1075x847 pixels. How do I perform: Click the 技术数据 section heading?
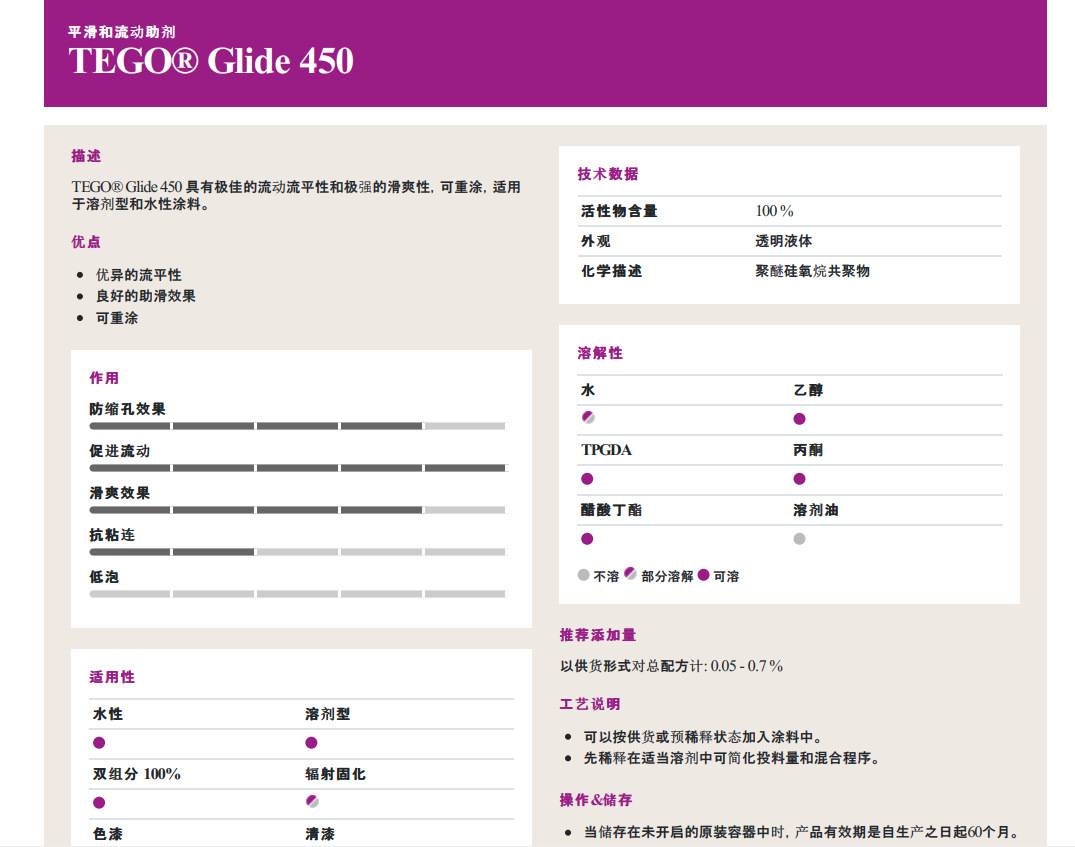tap(608, 174)
